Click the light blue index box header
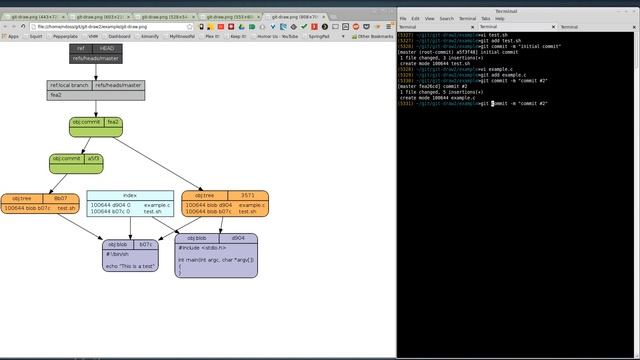Screen dimensions: 640x360 (x=130, y=196)
